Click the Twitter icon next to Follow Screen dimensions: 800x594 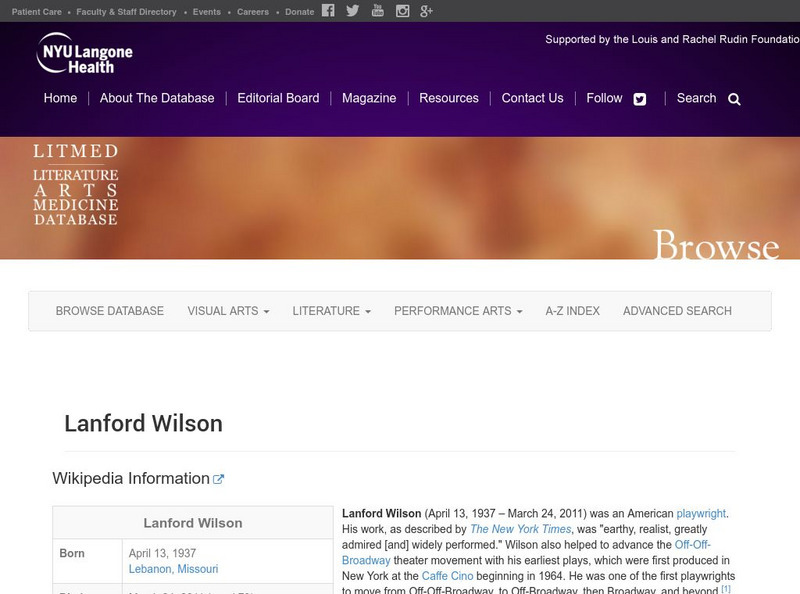pos(639,98)
